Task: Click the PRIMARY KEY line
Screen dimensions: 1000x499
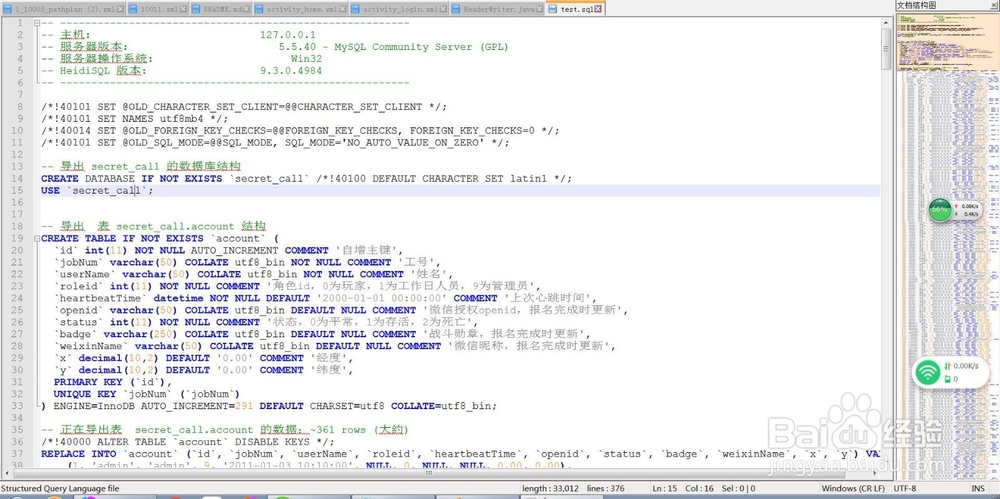Action: 113,382
